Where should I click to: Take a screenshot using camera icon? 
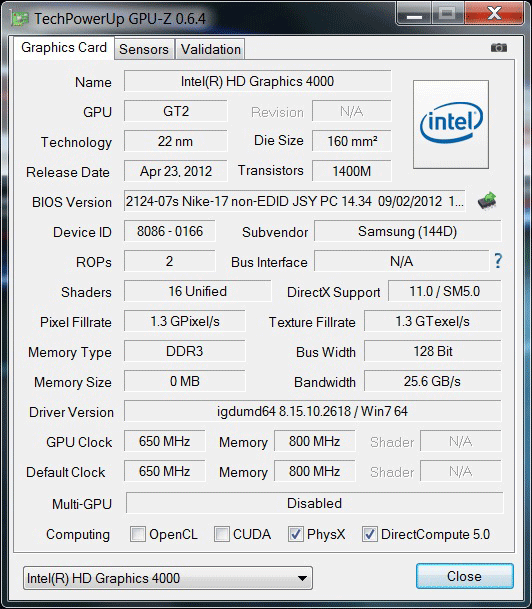(x=499, y=48)
